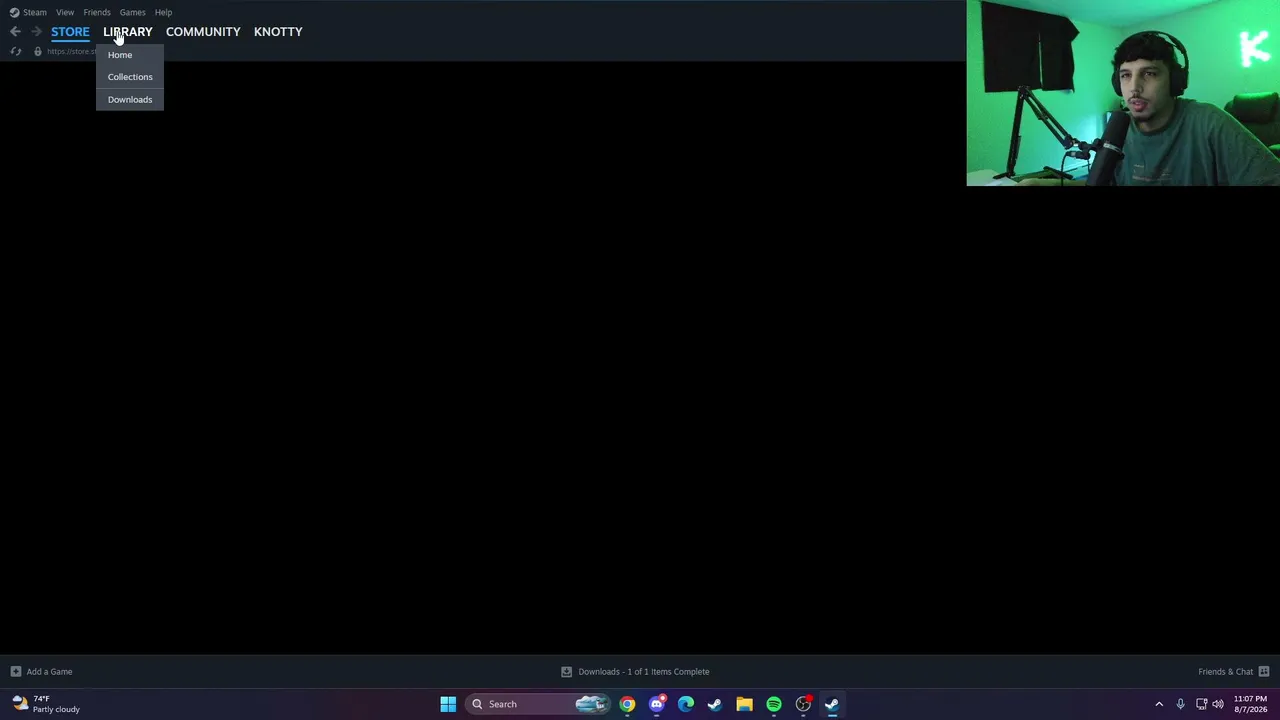Choose Collections from the Library dropdown
The height and width of the screenshot is (720, 1280).
click(x=130, y=77)
